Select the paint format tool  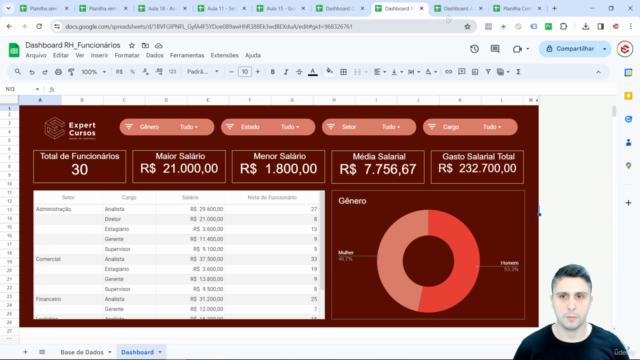(x=71, y=72)
